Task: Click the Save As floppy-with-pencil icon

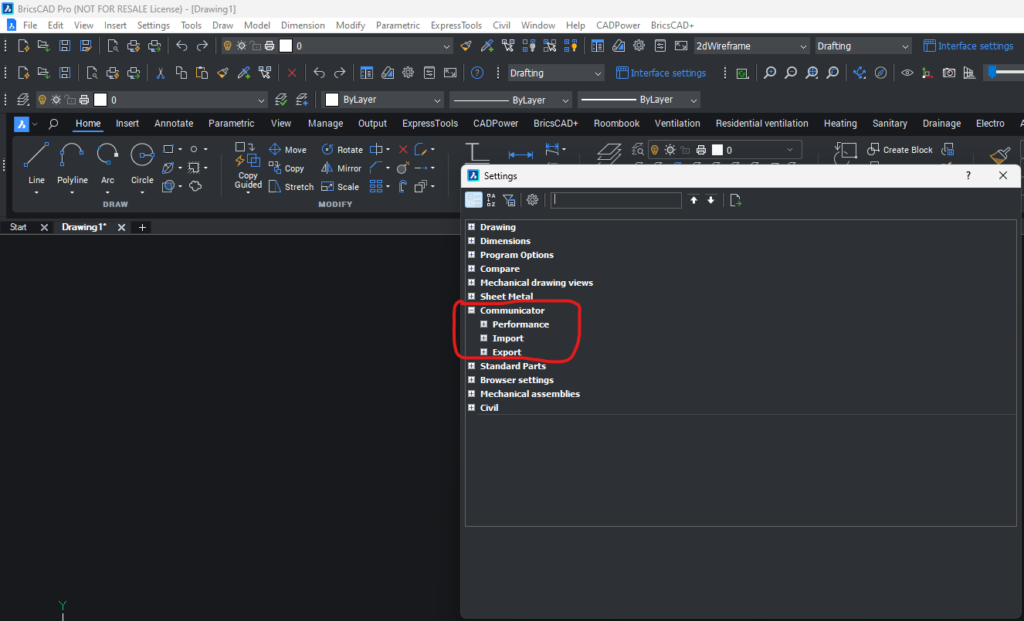Action: tap(85, 46)
